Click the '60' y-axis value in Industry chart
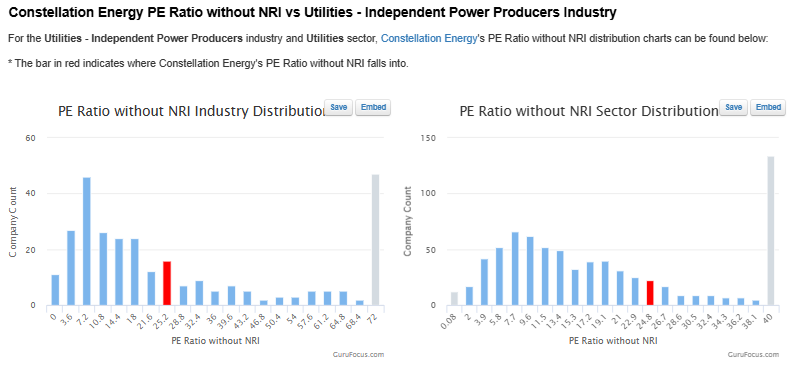 [x=30, y=138]
